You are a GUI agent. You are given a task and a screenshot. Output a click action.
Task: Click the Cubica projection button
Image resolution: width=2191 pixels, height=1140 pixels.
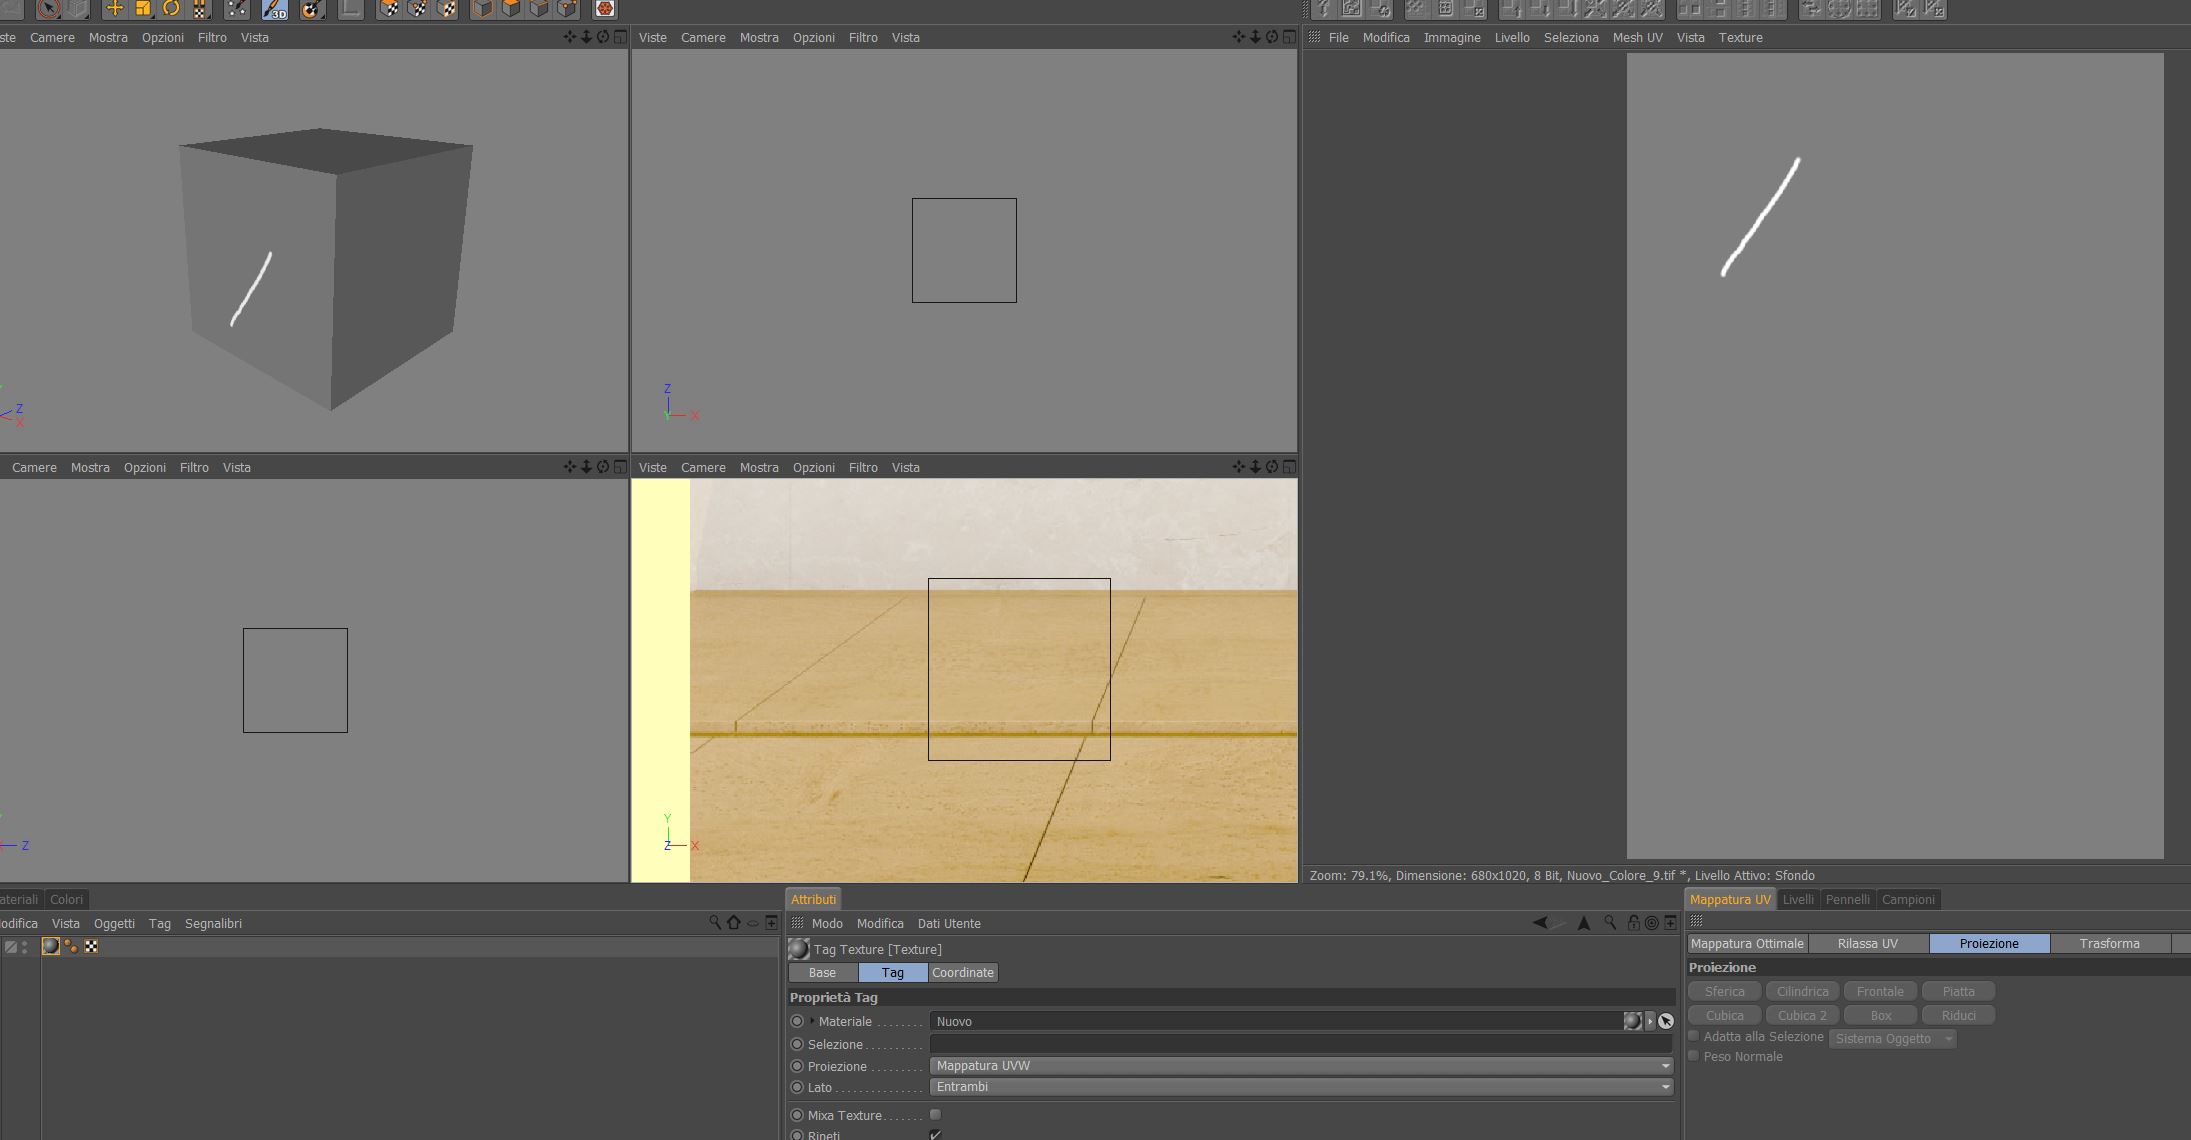click(x=1724, y=1015)
